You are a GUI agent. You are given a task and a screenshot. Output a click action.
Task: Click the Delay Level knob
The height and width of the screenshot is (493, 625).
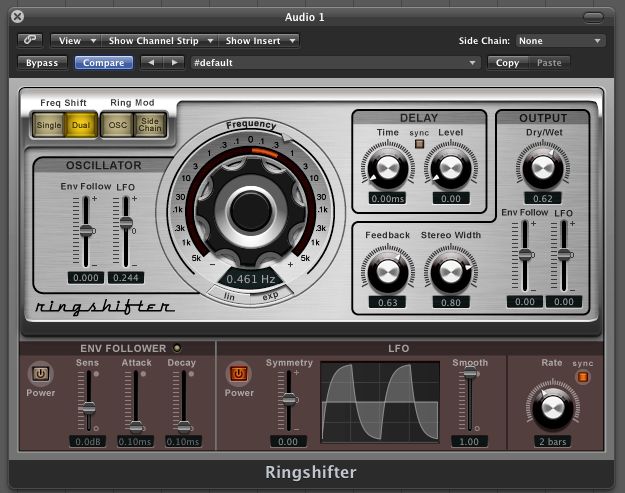[x=451, y=169]
